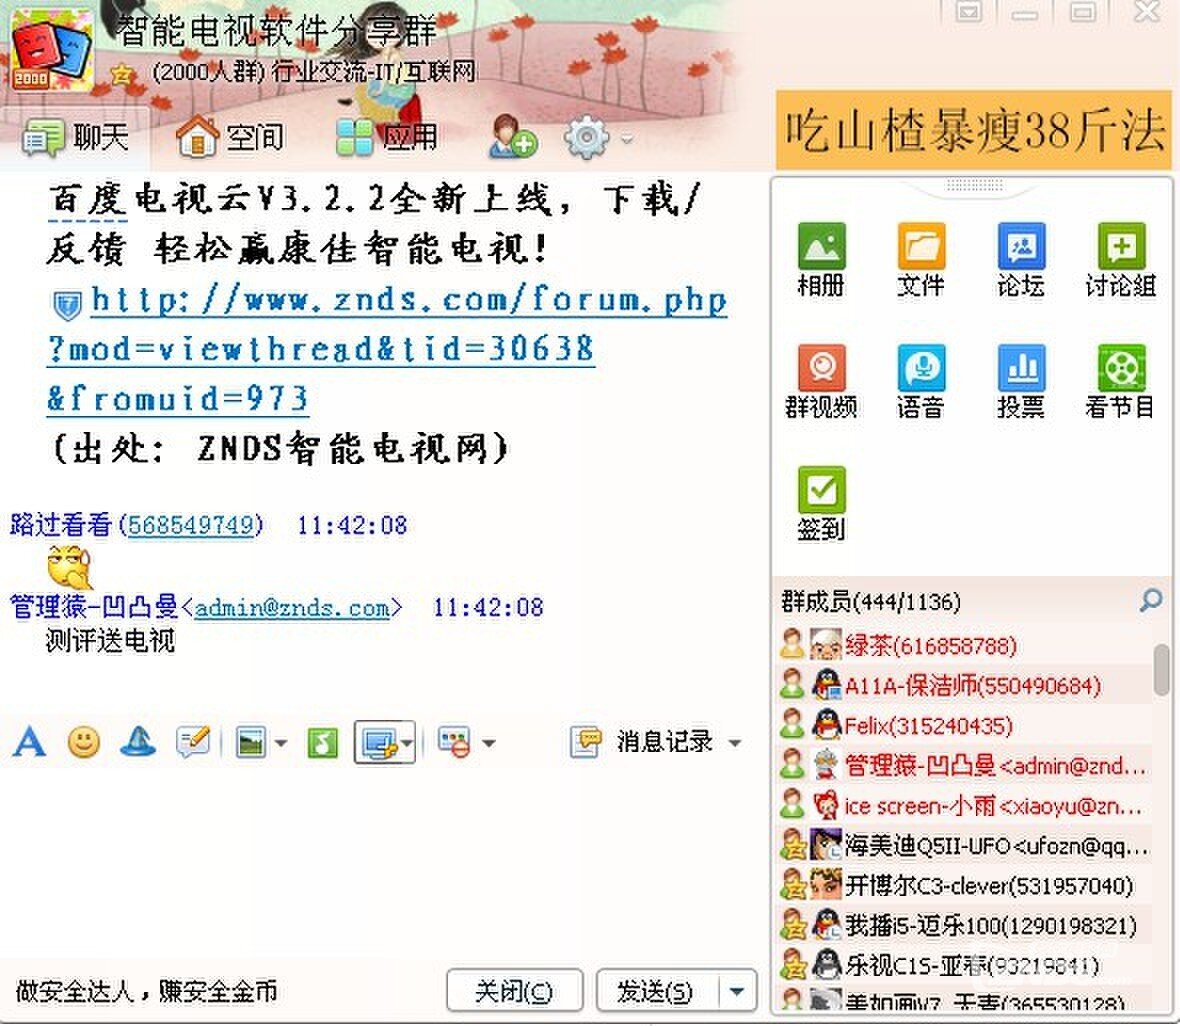
Task: Click the notepad with pencil toolbar icon
Action: coord(193,742)
